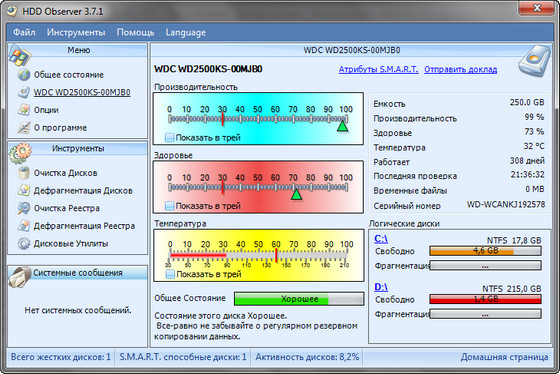Screen dimensions: 560x374
Task: Click the D:\ free space red bar
Action: [x=485, y=299]
